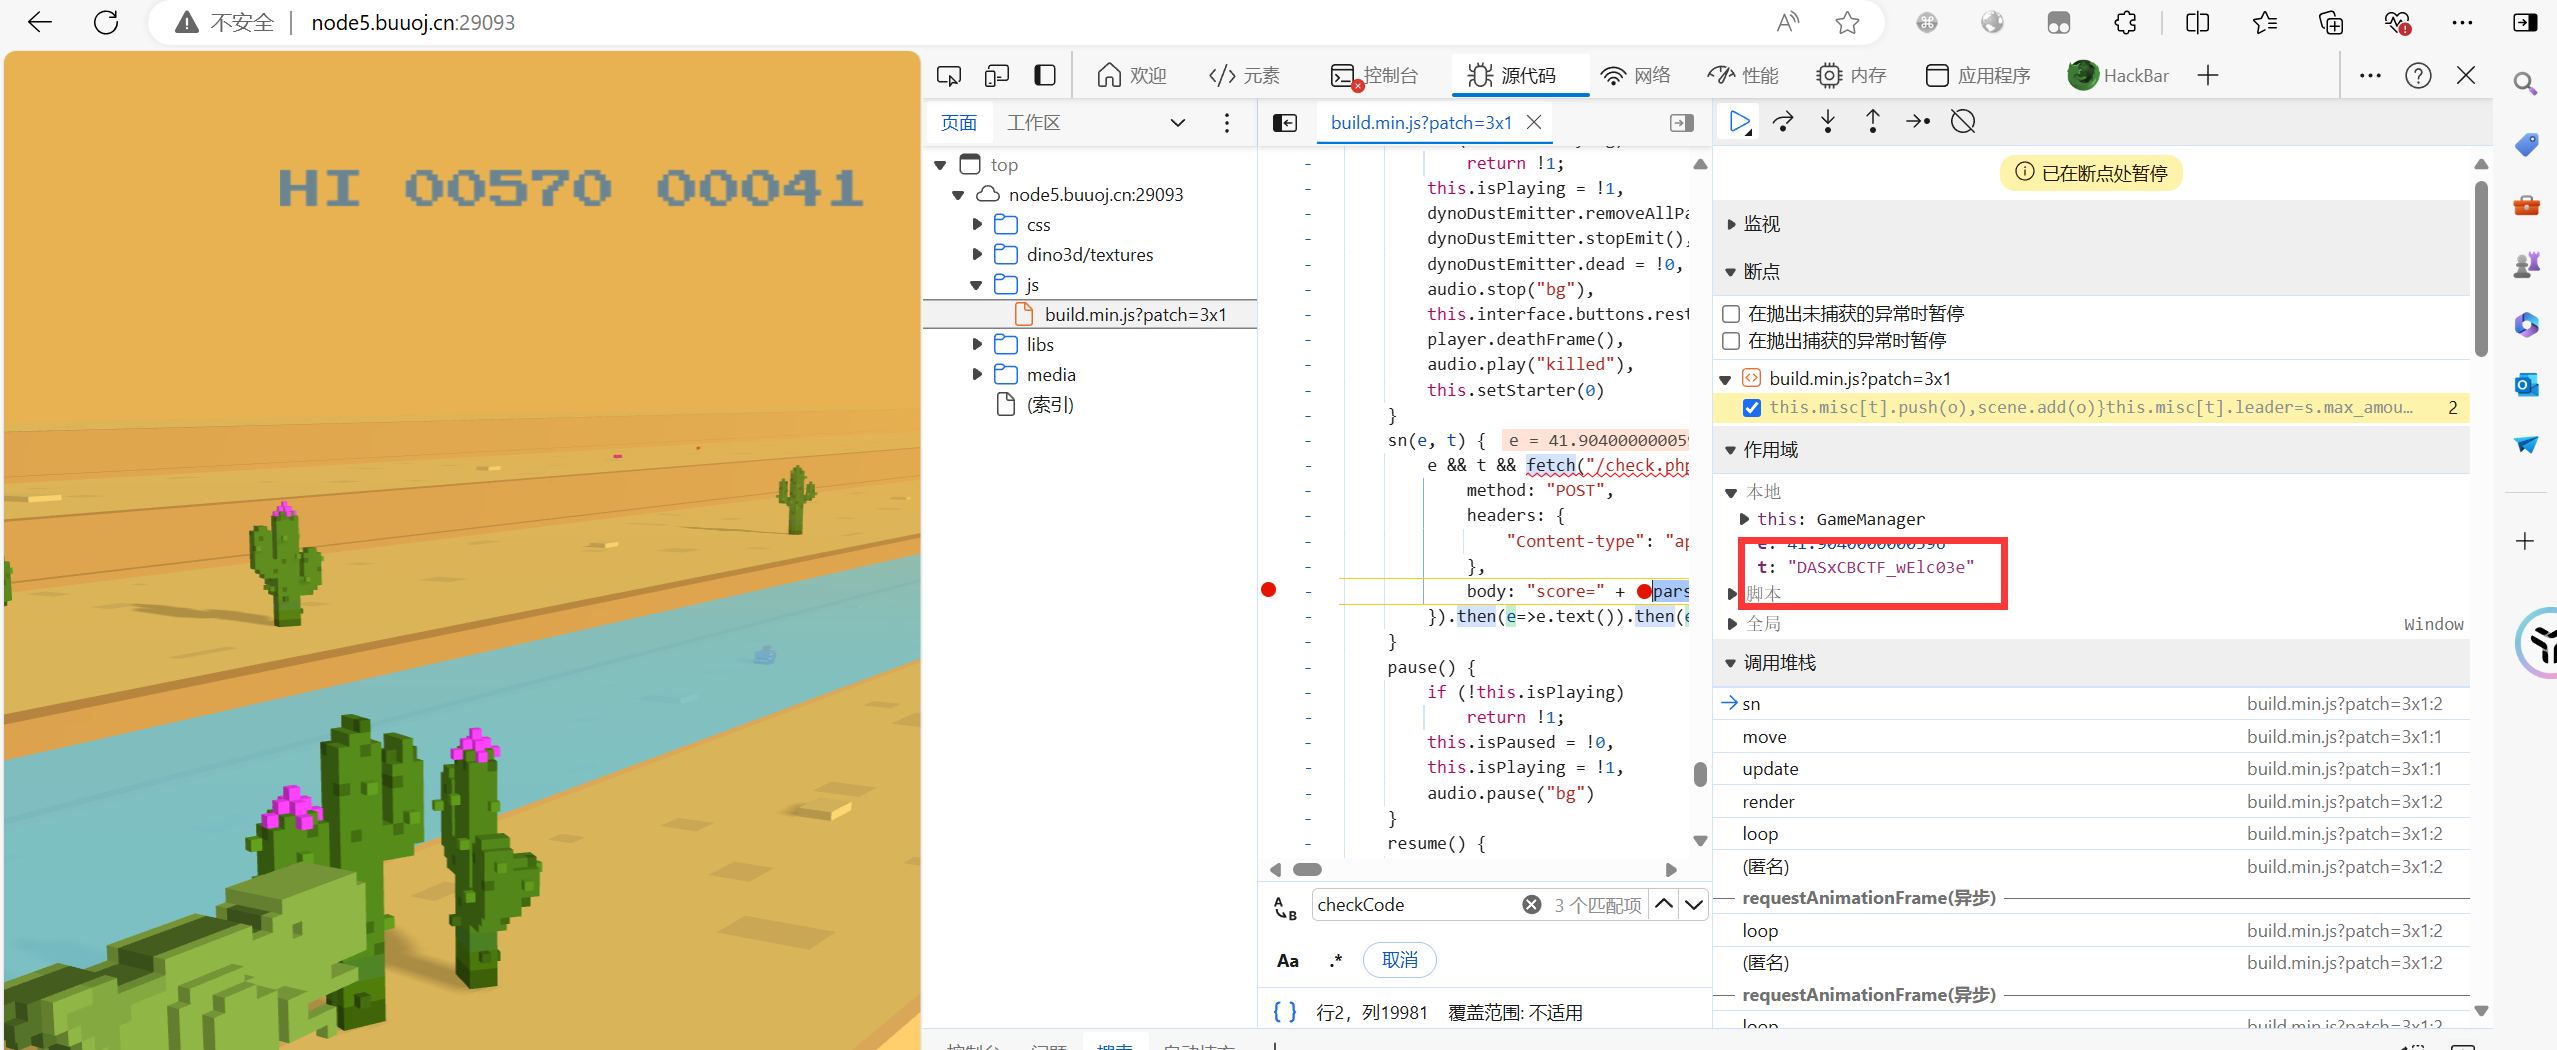Open DevTools more options ellipsis
This screenshot has height=1050, width=2557.
[2370, 75]
